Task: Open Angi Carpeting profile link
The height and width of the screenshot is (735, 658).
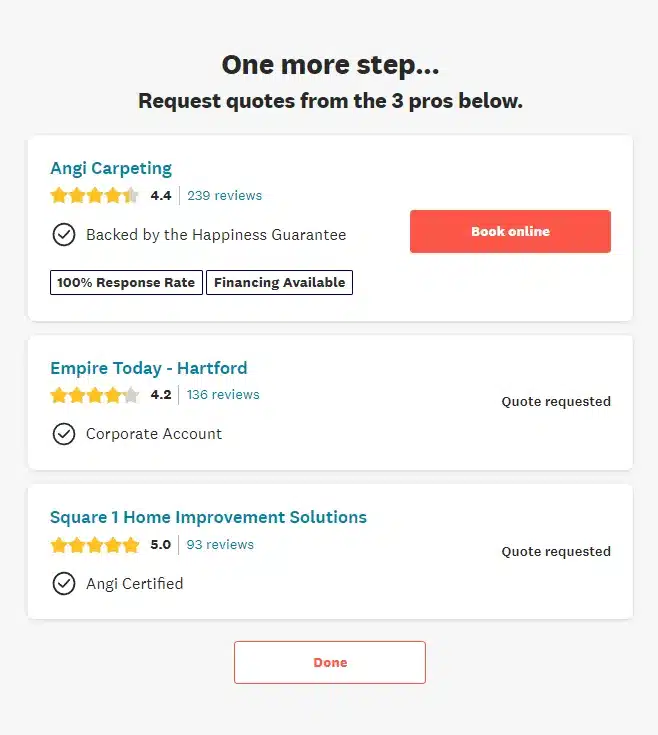Action: coord(111,168)
